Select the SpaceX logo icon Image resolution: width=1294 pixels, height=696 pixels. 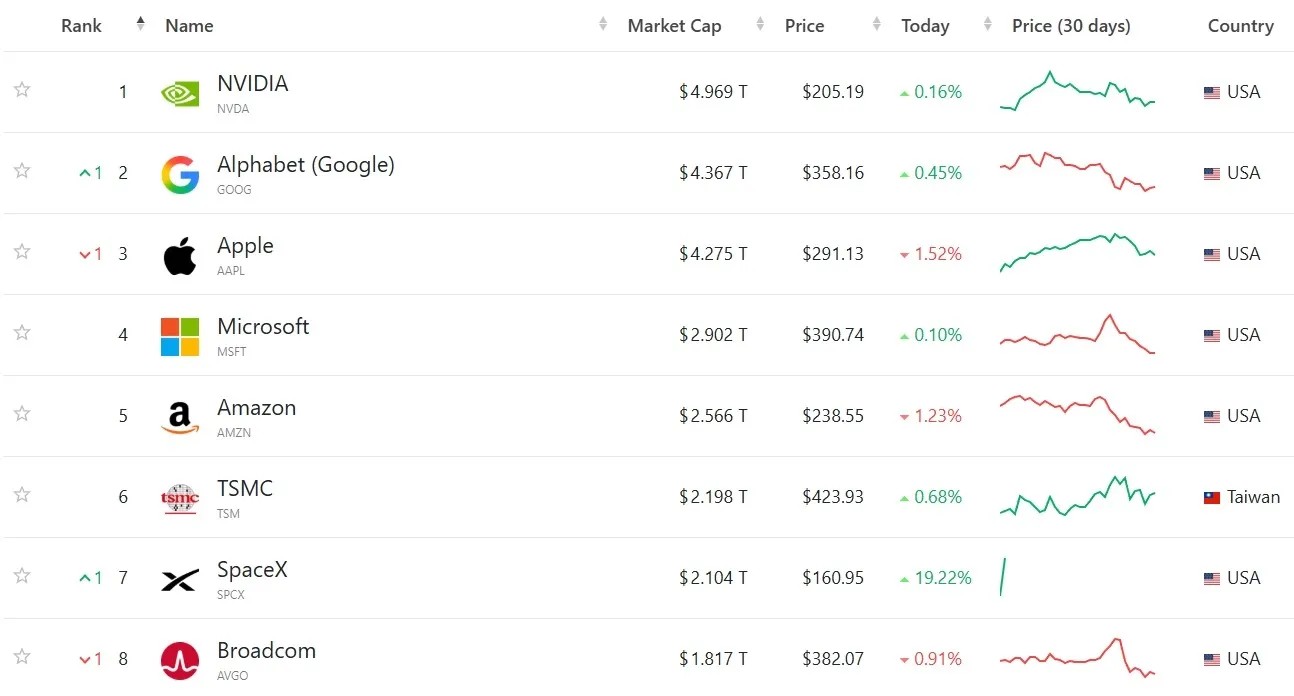(180, 579)
